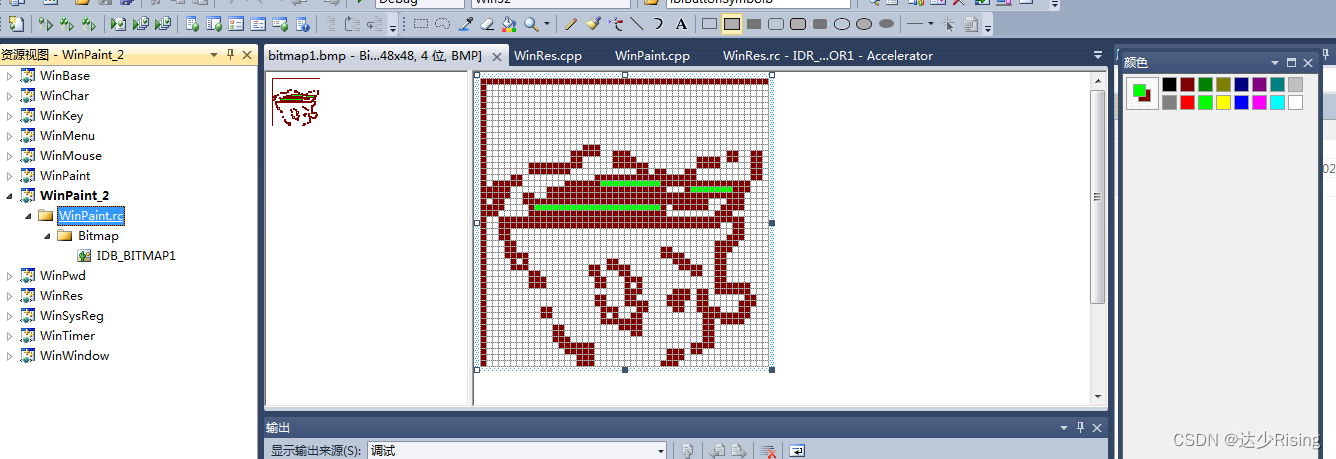Choose the white color swatch
This screenshot has width=1336, height=459.
pos(1295,102)
